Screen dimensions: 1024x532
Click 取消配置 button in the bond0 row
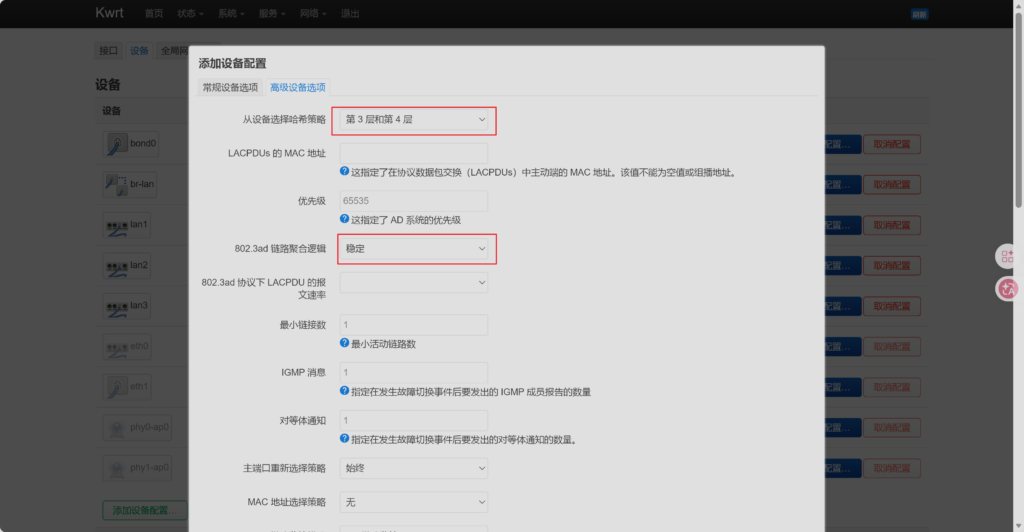[x=891, y=144]
